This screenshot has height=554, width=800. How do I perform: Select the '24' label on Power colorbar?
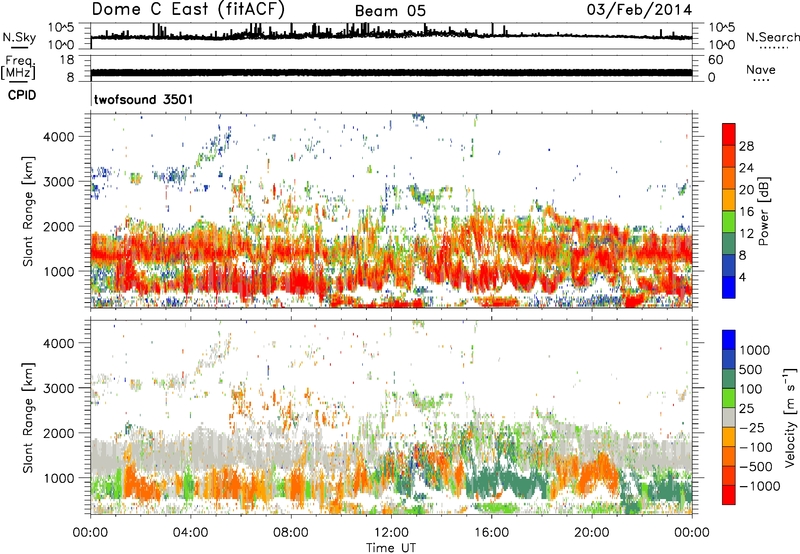coord(746,168)
